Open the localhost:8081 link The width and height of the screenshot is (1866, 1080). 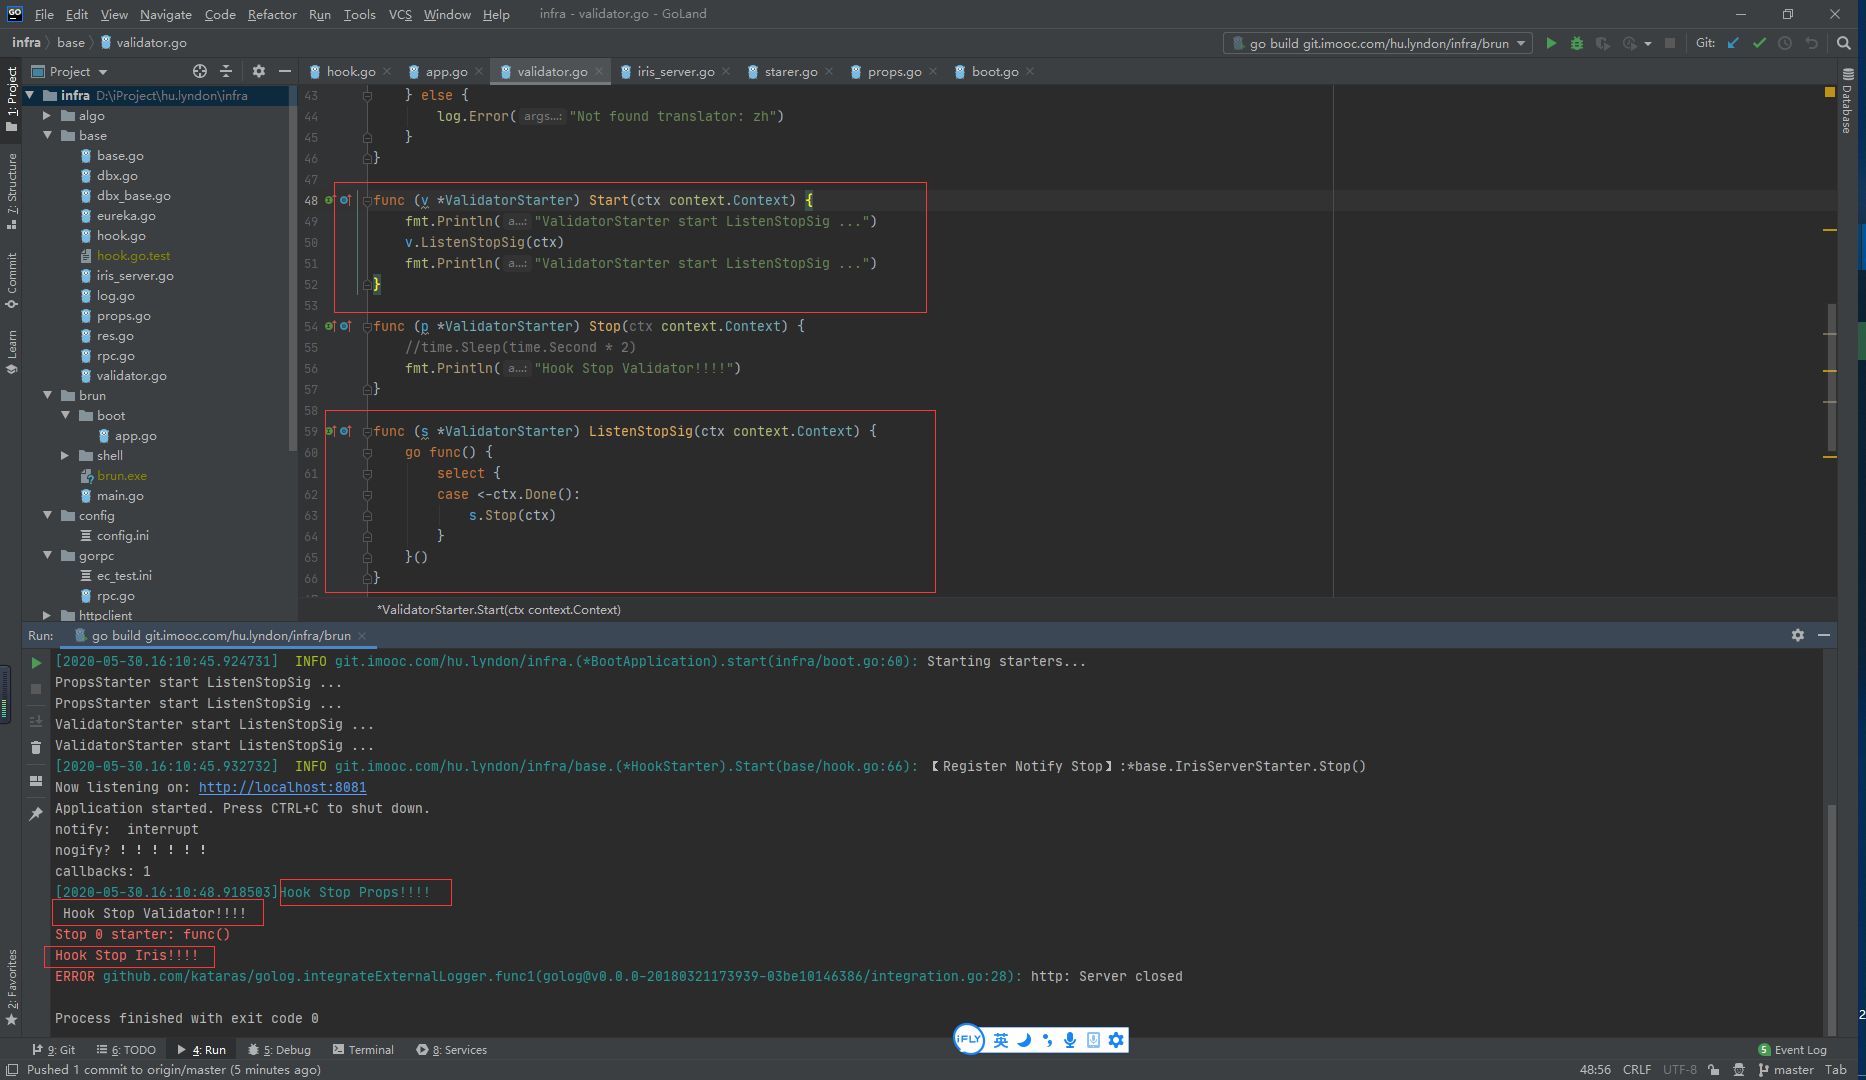(x=282, y=787)
